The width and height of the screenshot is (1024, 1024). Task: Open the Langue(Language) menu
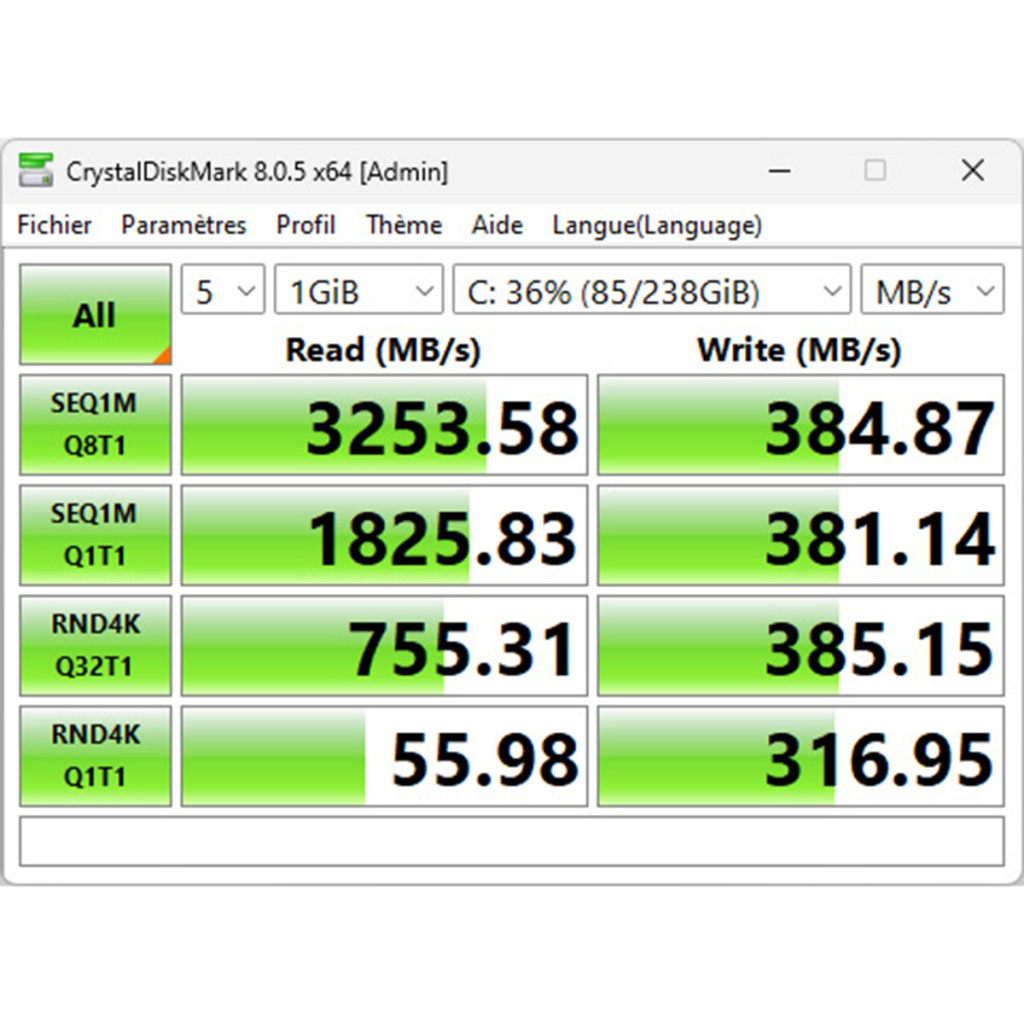[656, 225]
